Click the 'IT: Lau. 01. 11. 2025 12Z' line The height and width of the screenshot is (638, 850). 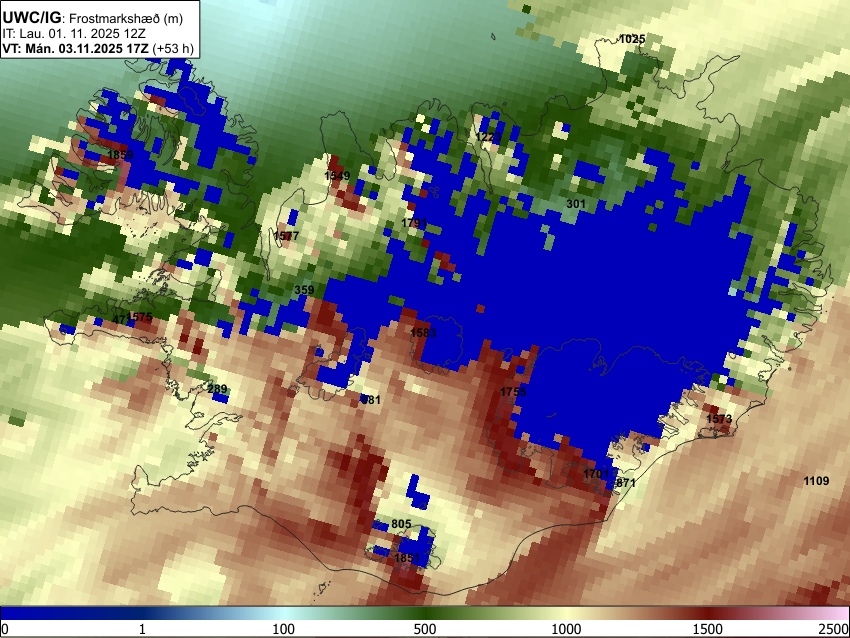(x=74, y=34)
